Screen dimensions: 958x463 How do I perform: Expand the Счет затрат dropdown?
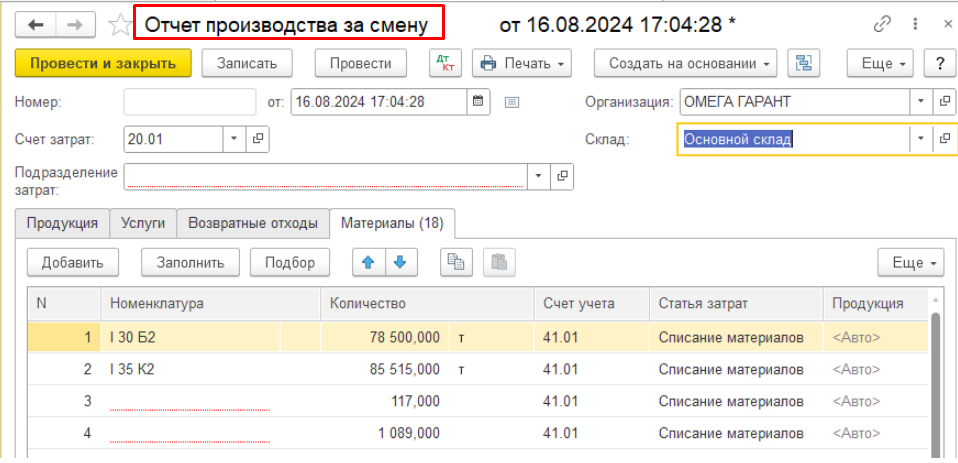233,139
